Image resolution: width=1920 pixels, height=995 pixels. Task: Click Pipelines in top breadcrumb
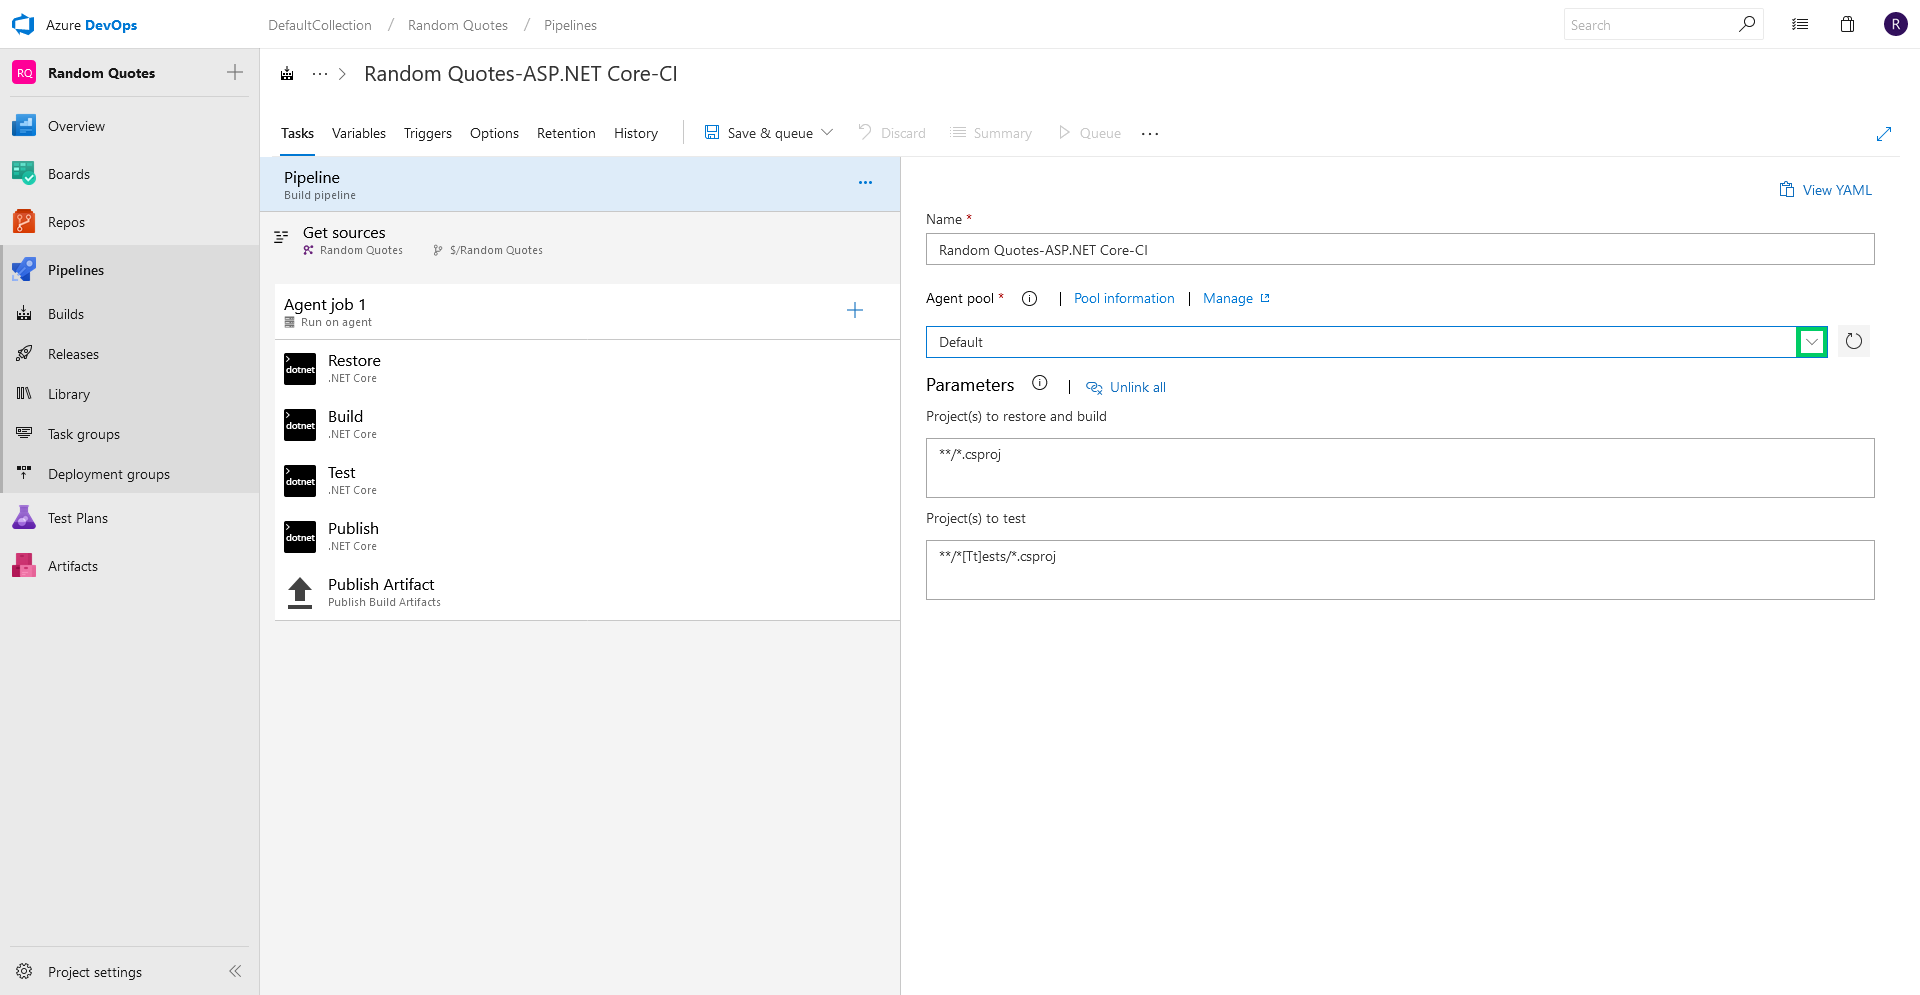click(x=570, y=25)
